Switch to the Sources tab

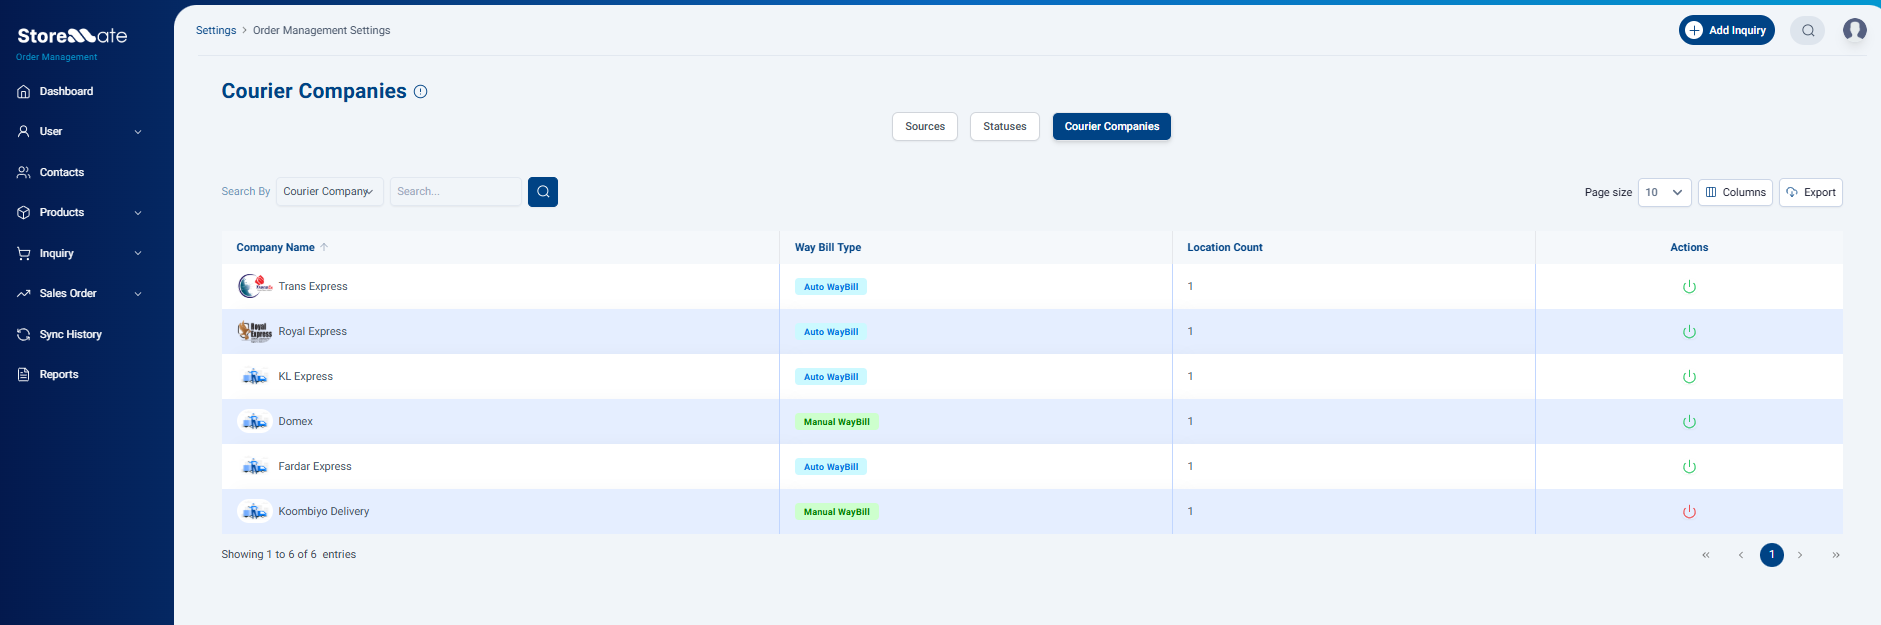[925, 127]
